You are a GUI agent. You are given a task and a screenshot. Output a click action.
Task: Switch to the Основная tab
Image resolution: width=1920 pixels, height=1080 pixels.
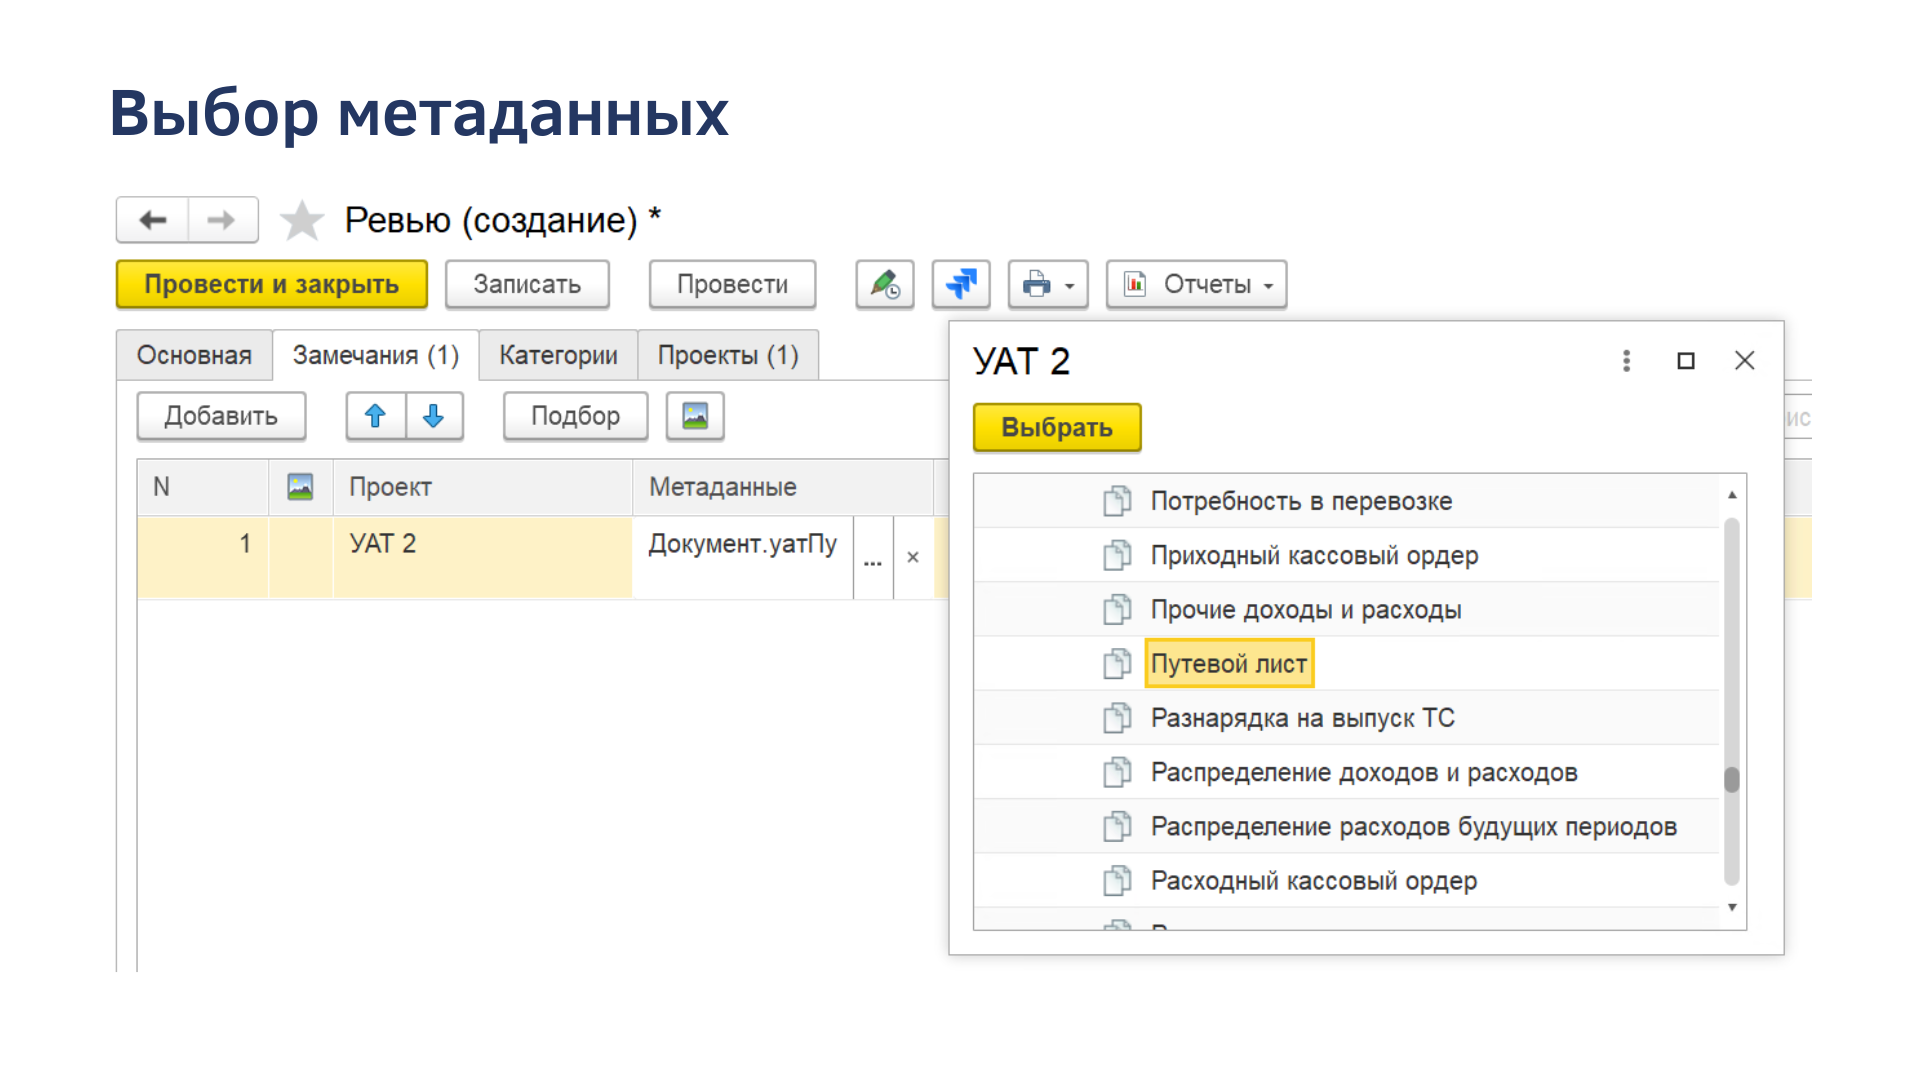coord(194,356)
